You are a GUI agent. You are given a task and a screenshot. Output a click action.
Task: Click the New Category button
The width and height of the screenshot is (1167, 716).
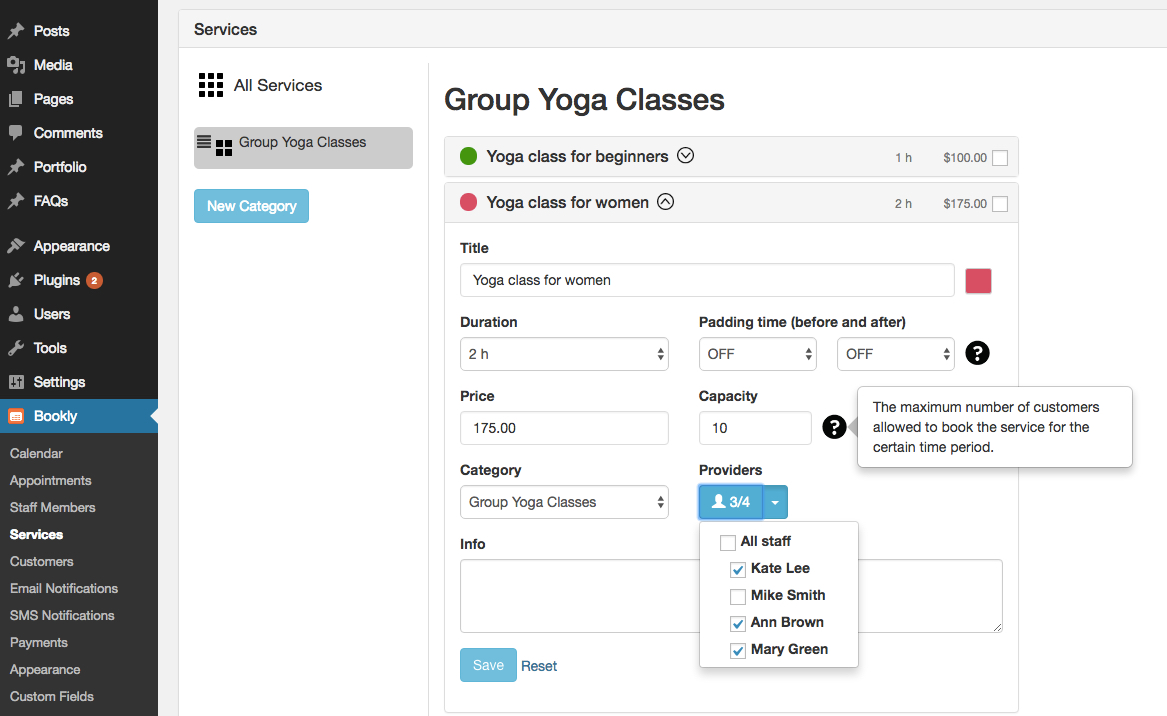(x=251, y=206)
